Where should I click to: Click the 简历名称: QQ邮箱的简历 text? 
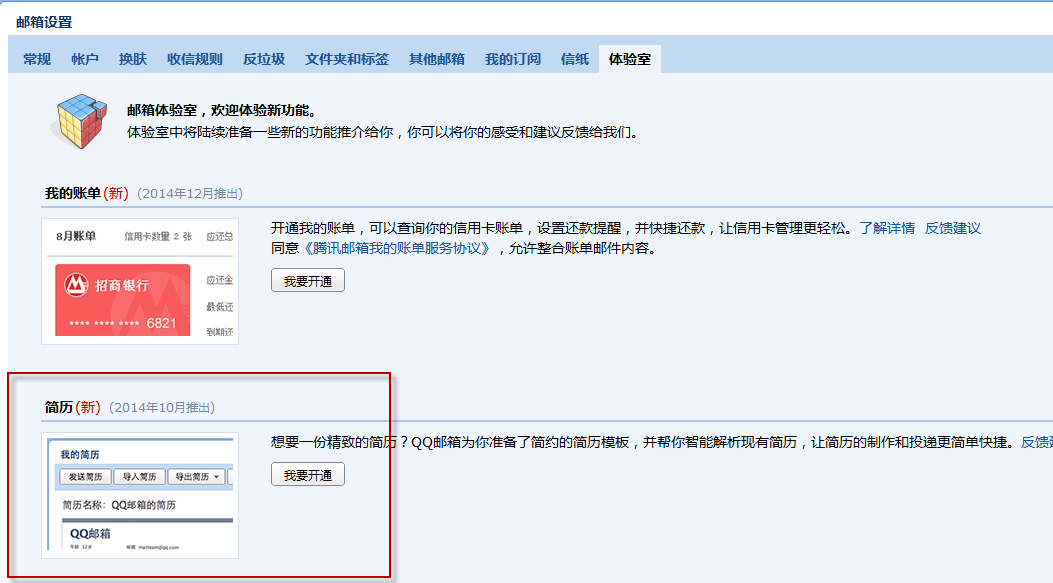(x=119, y=505)
